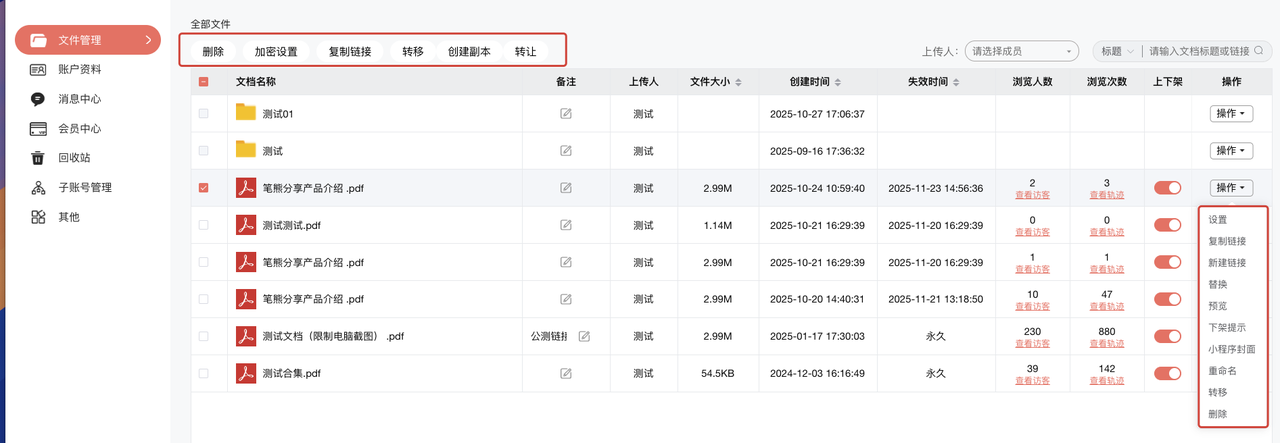1280x443 pixels.
Task: Click the search magnifier icon
Action: [1260, 51]
